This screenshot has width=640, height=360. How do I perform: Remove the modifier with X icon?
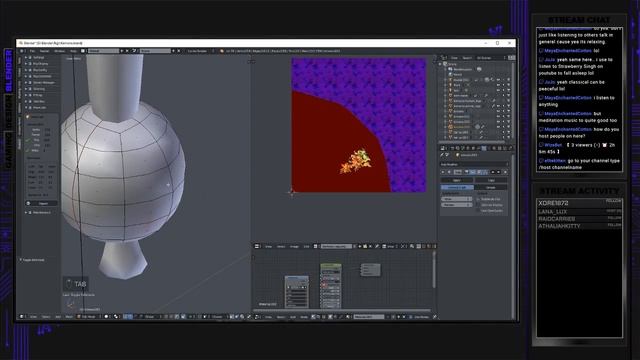(x=505, y=172)
